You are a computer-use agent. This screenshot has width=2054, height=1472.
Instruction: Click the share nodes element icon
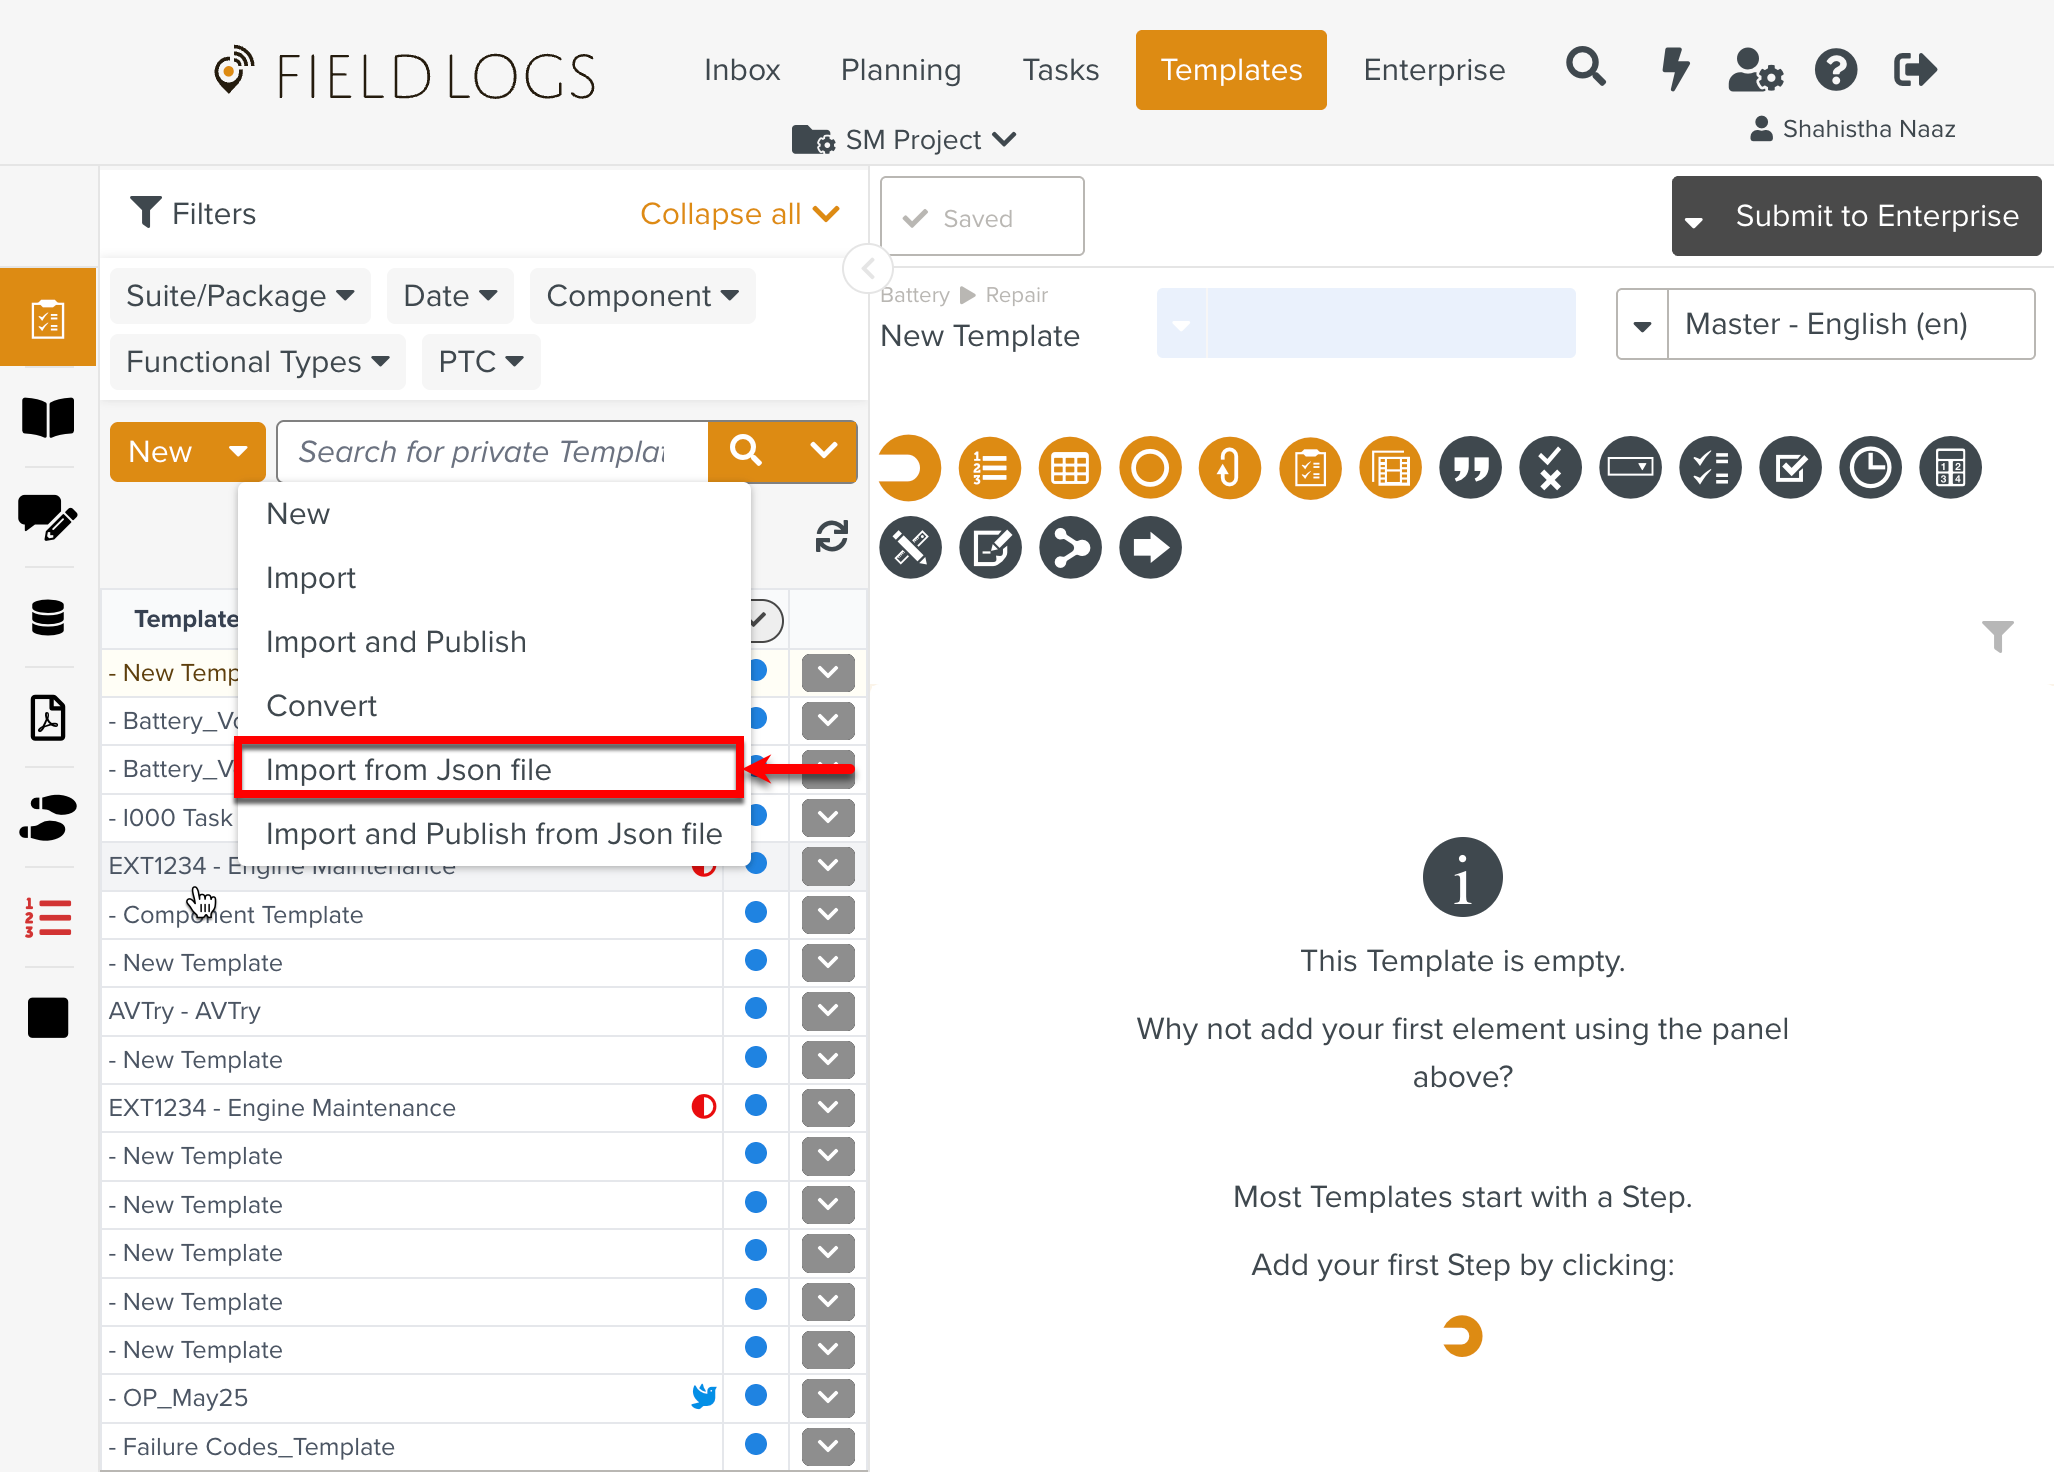pos(1070,547)
